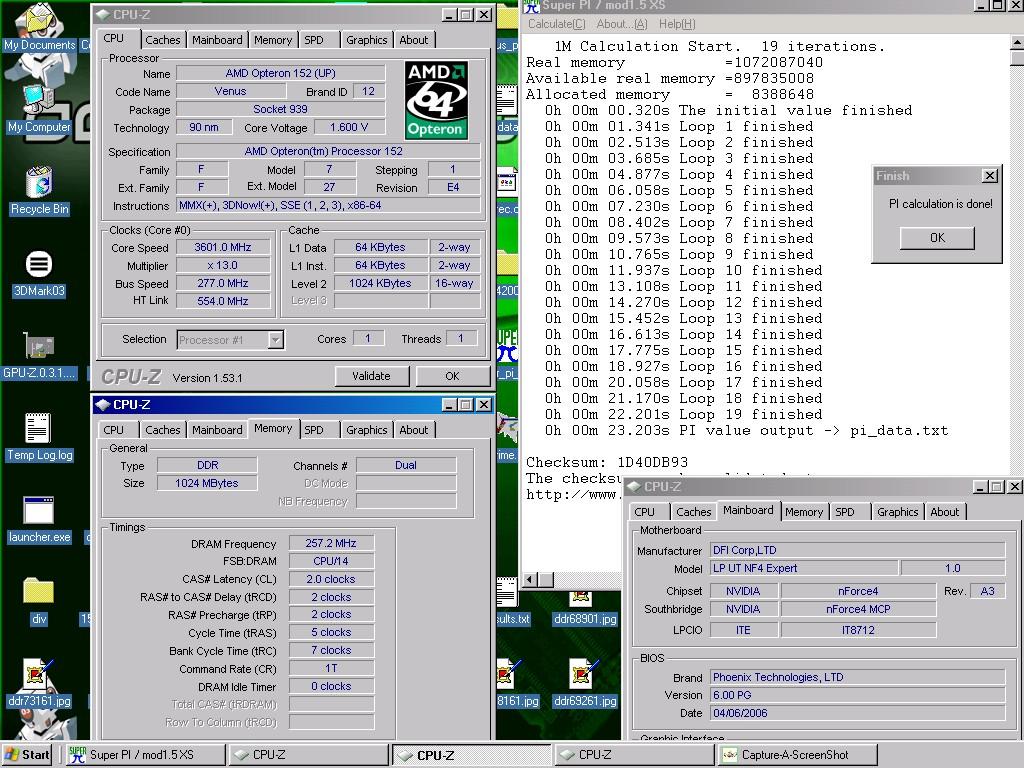Close the Finish dialog
The image size is (1024, 768).
pyautogui.click(x=990, y=176)
